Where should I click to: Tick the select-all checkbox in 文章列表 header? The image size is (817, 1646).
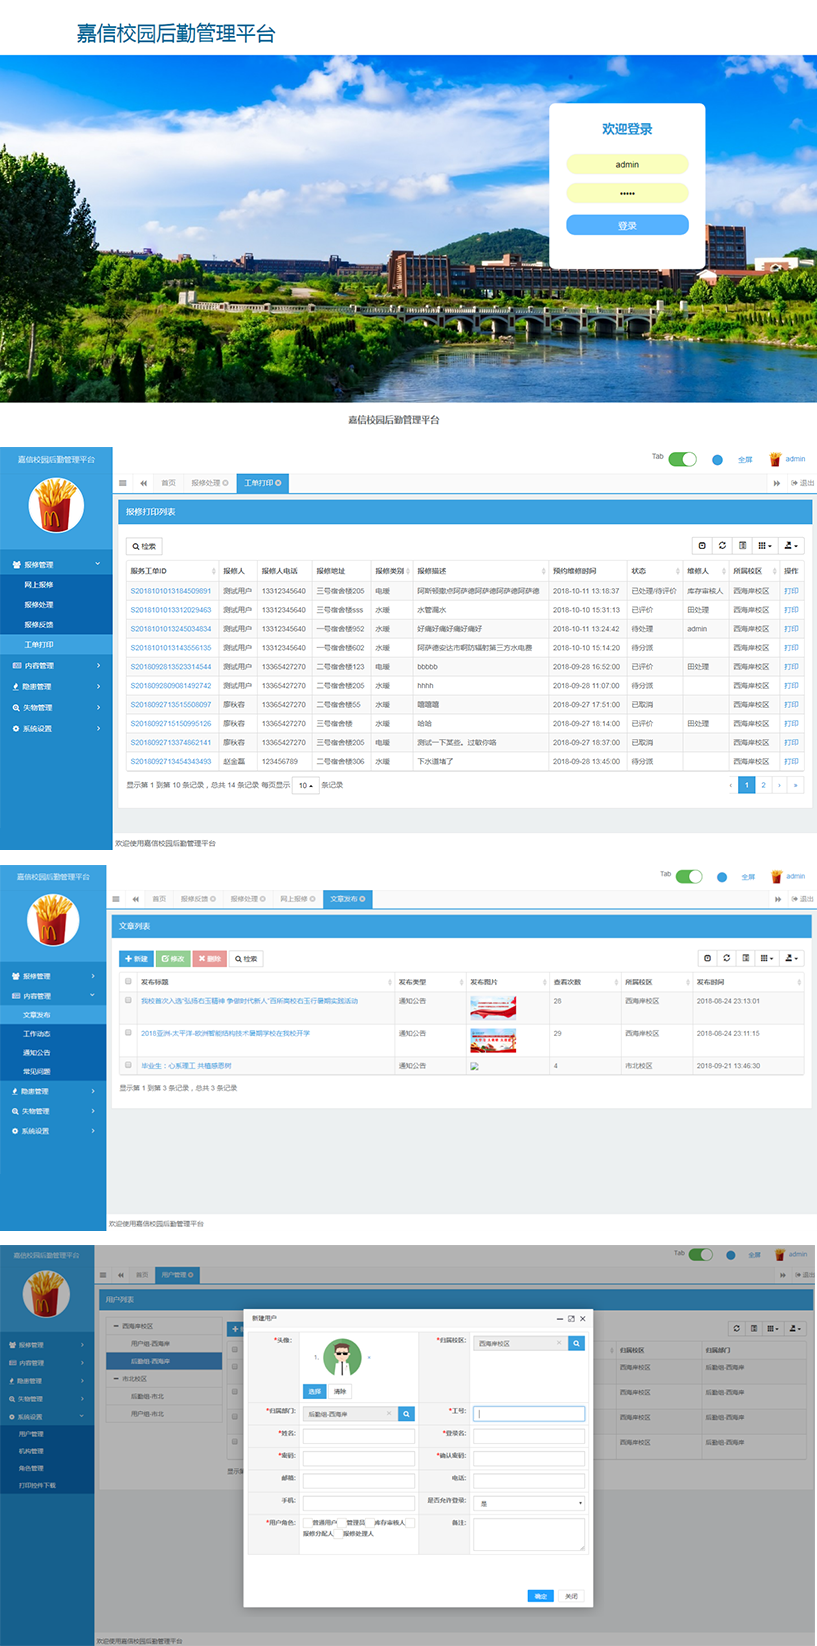click(x=128, y=982)
